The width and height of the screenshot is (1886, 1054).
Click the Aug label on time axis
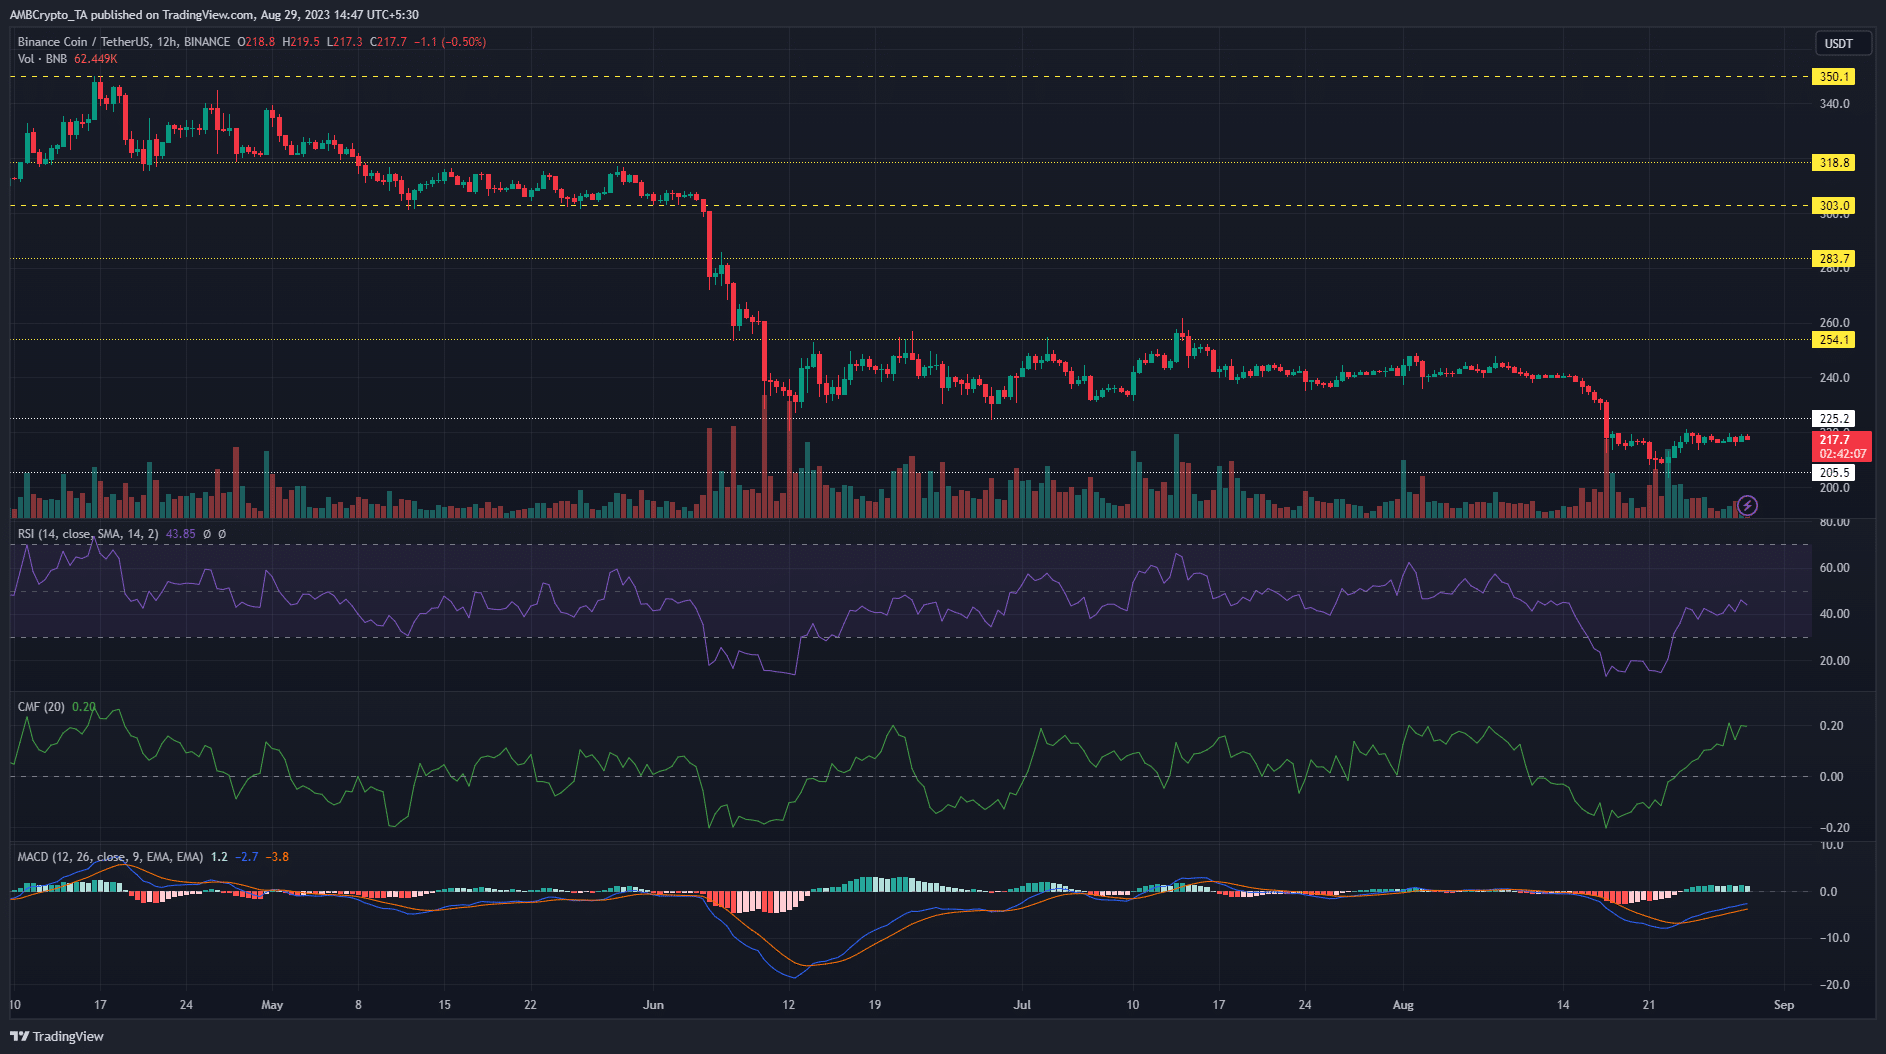coord(1403,1005)
